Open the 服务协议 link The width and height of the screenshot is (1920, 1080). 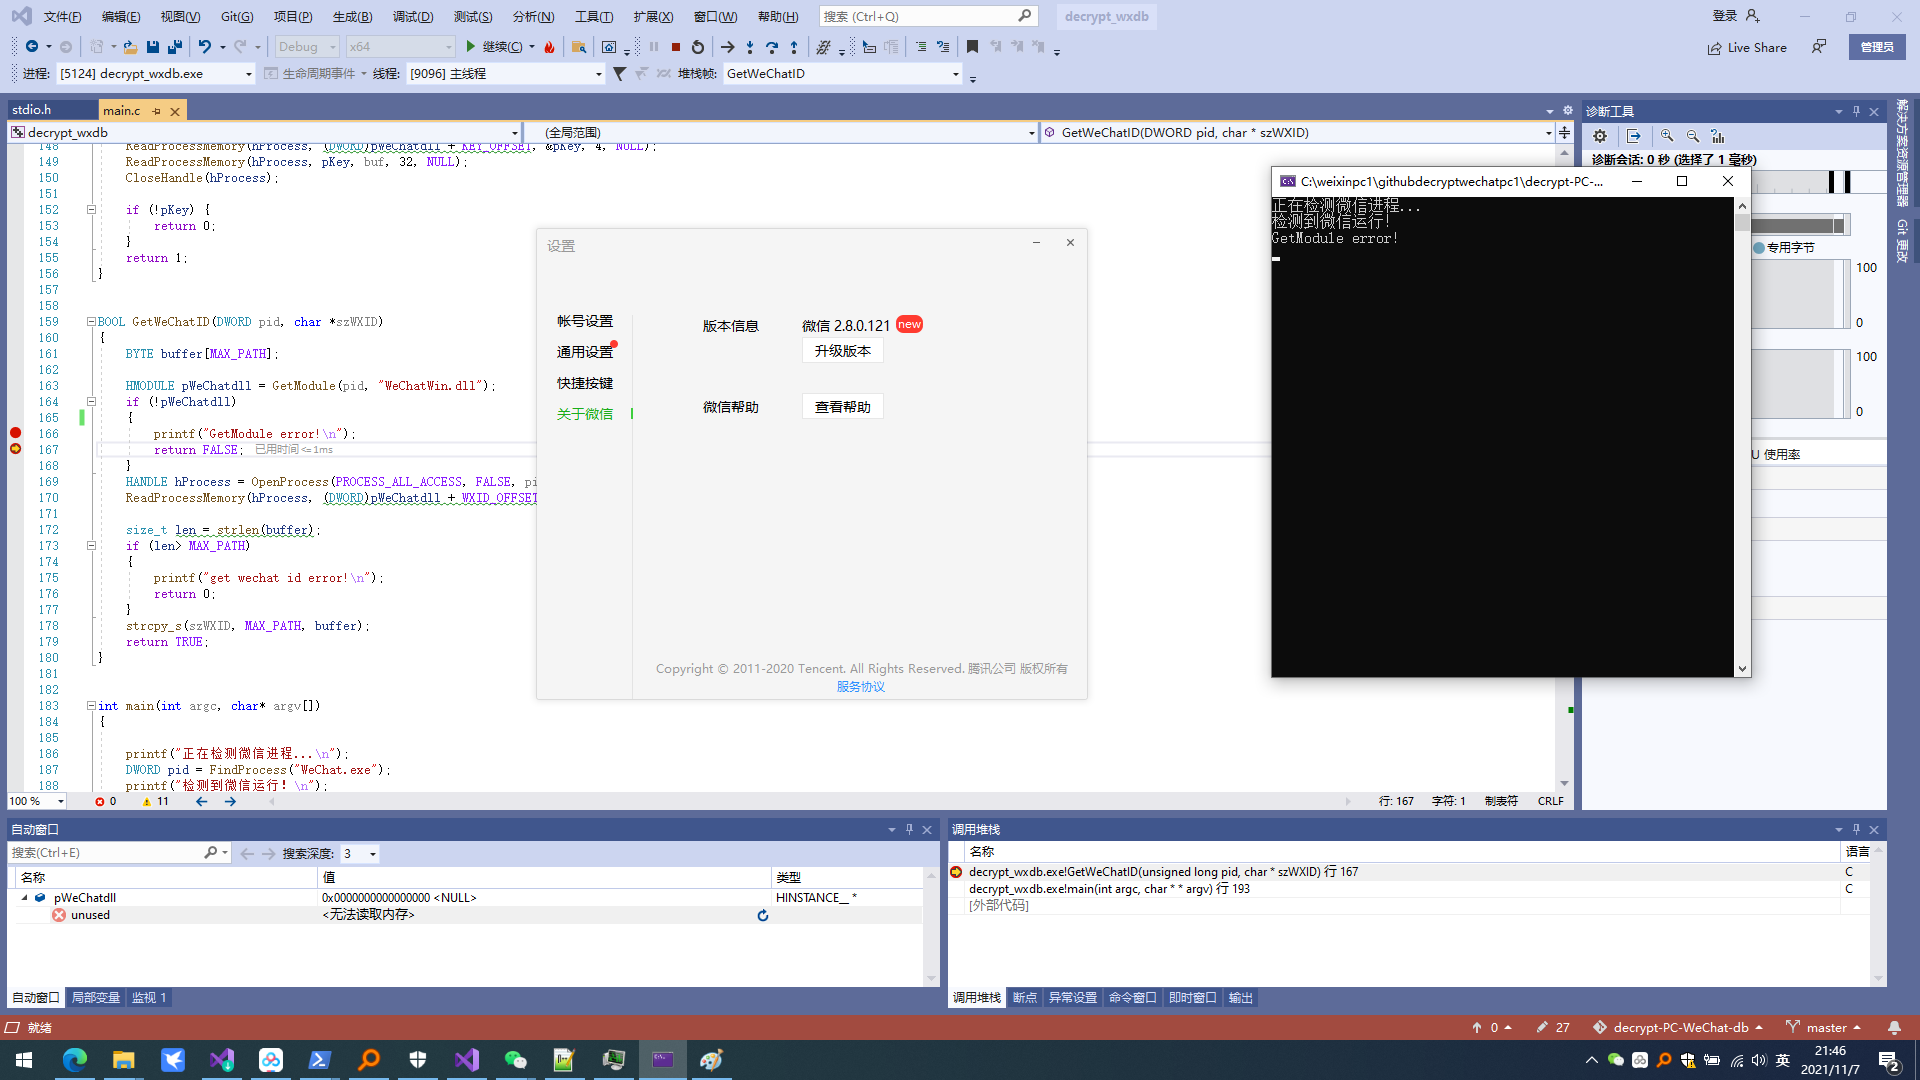[861, 687]
